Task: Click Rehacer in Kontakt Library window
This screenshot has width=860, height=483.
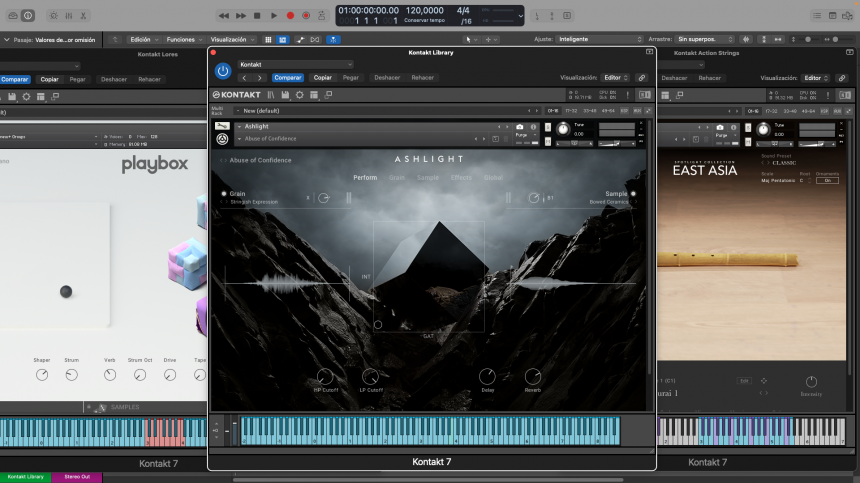Action: (x=422, y=78)
